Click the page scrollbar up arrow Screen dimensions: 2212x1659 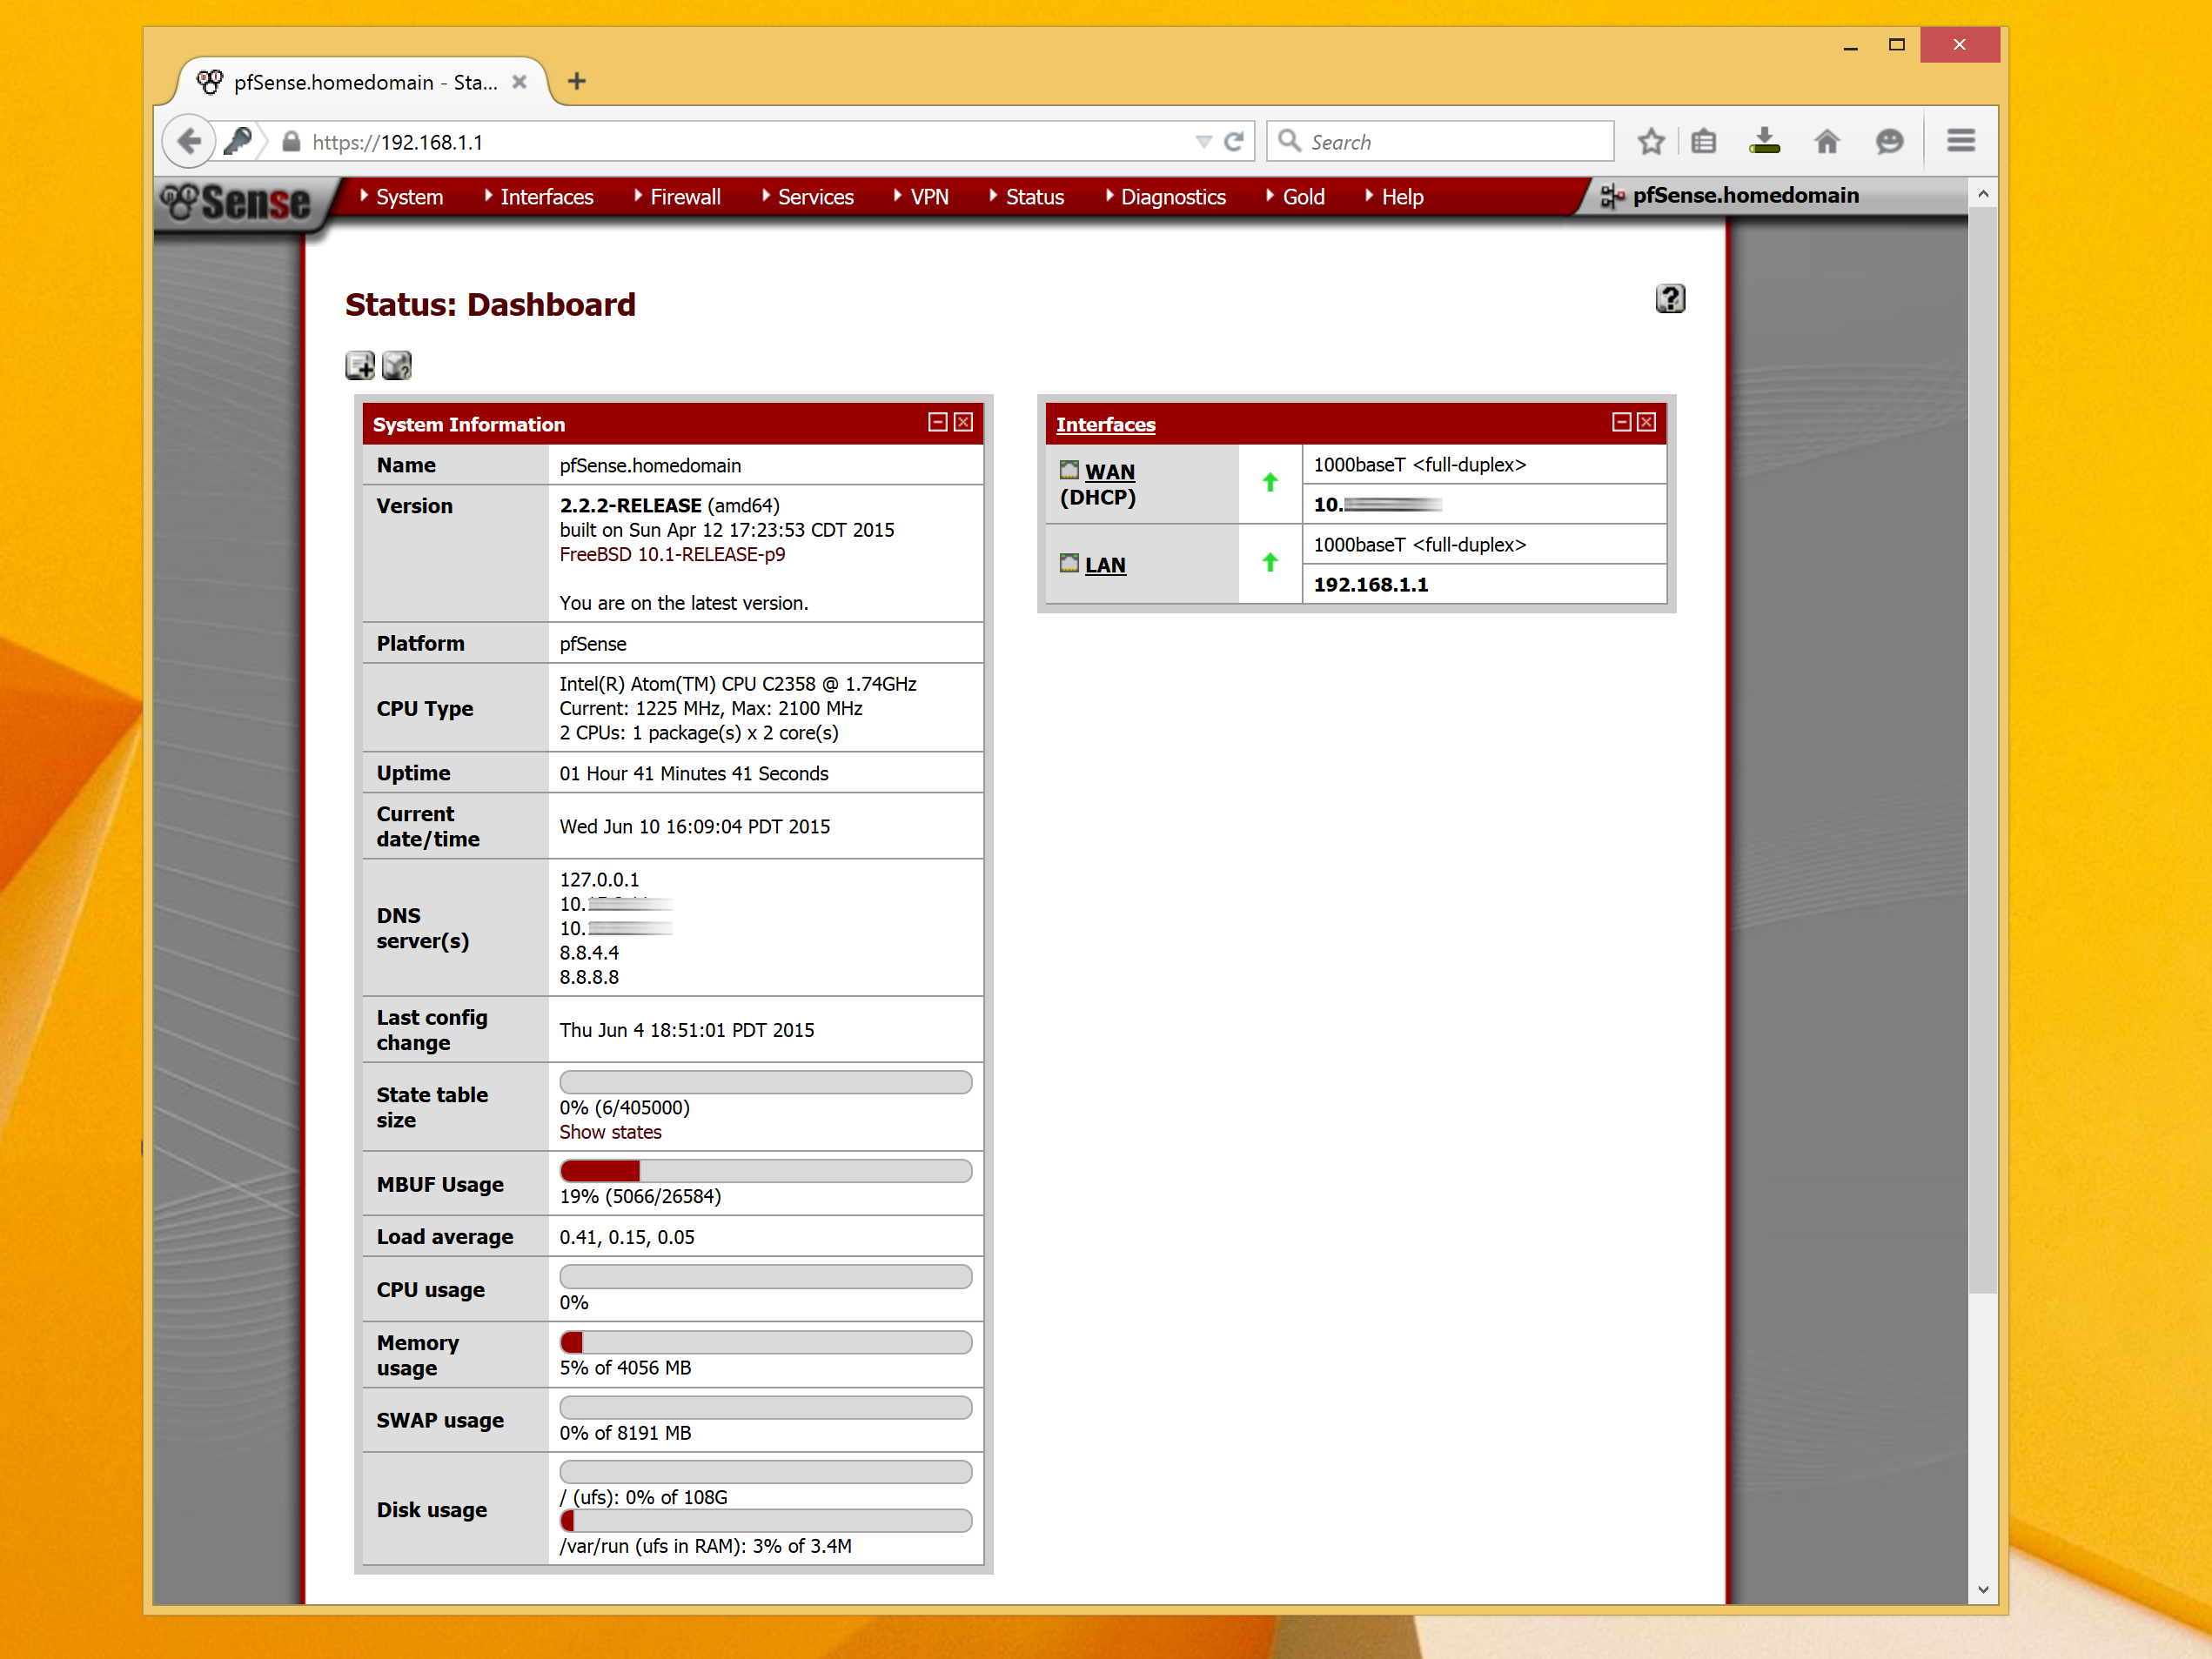[1983, 194]
